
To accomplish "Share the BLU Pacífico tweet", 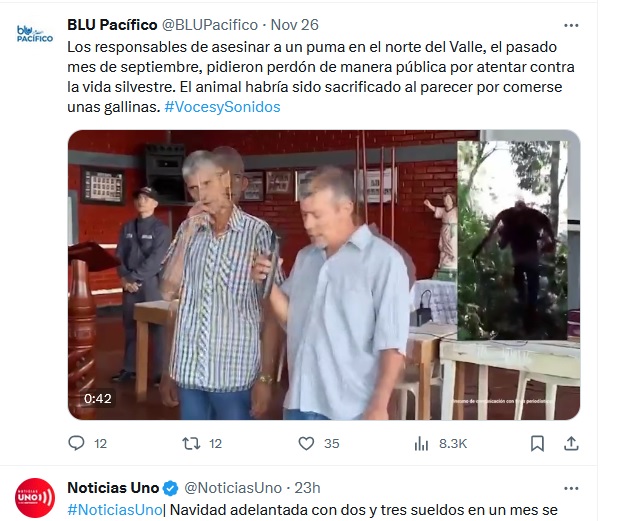I will pos(571,443).
